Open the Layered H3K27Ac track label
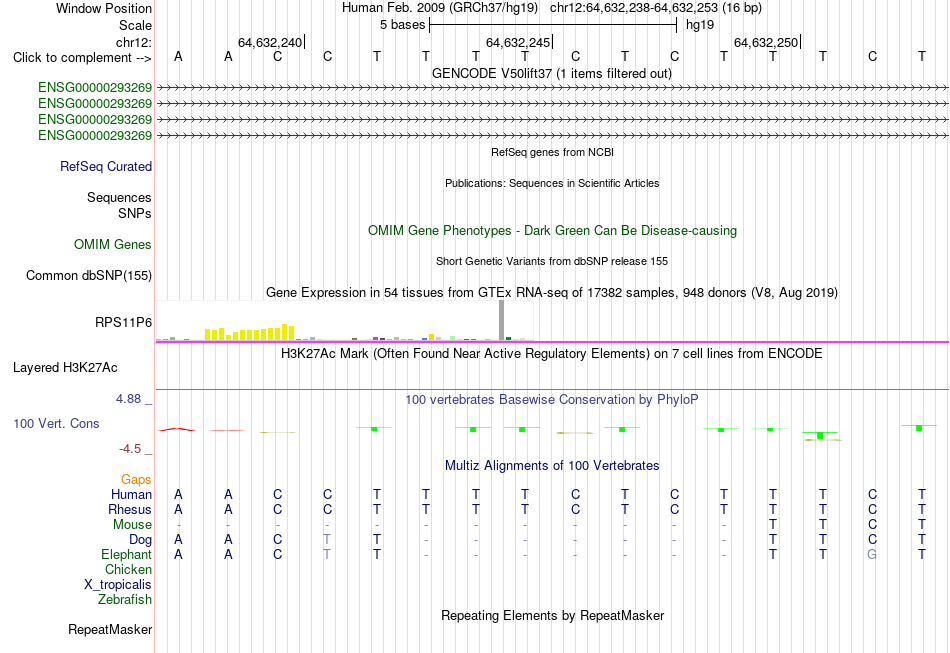This screenshot has height=653, width=950. (x=65, y=368)
